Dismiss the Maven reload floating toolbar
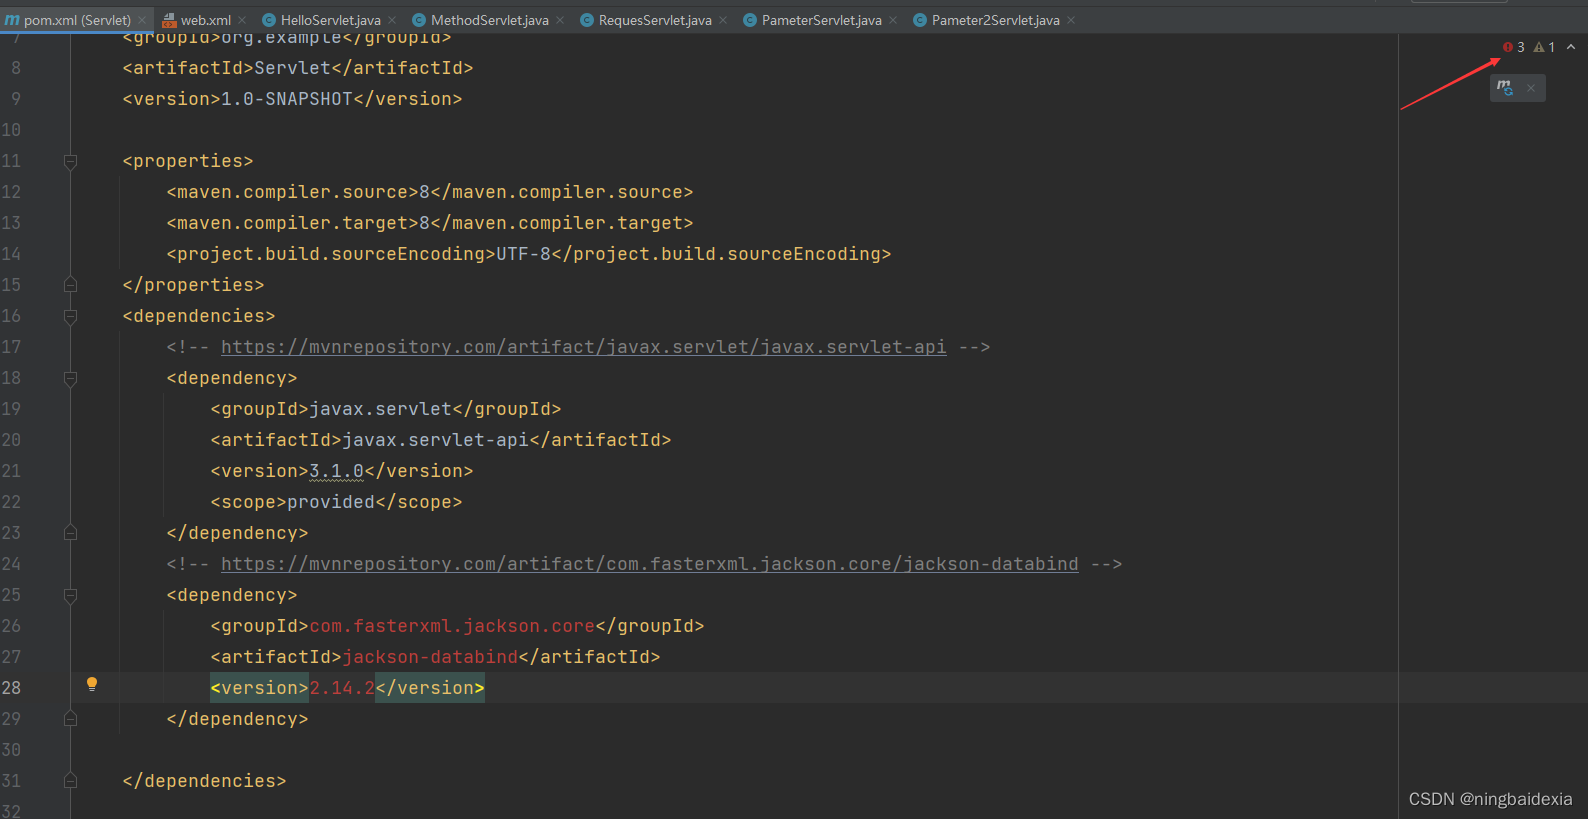Screen dimensions: 1588x819 point(1531,88)
